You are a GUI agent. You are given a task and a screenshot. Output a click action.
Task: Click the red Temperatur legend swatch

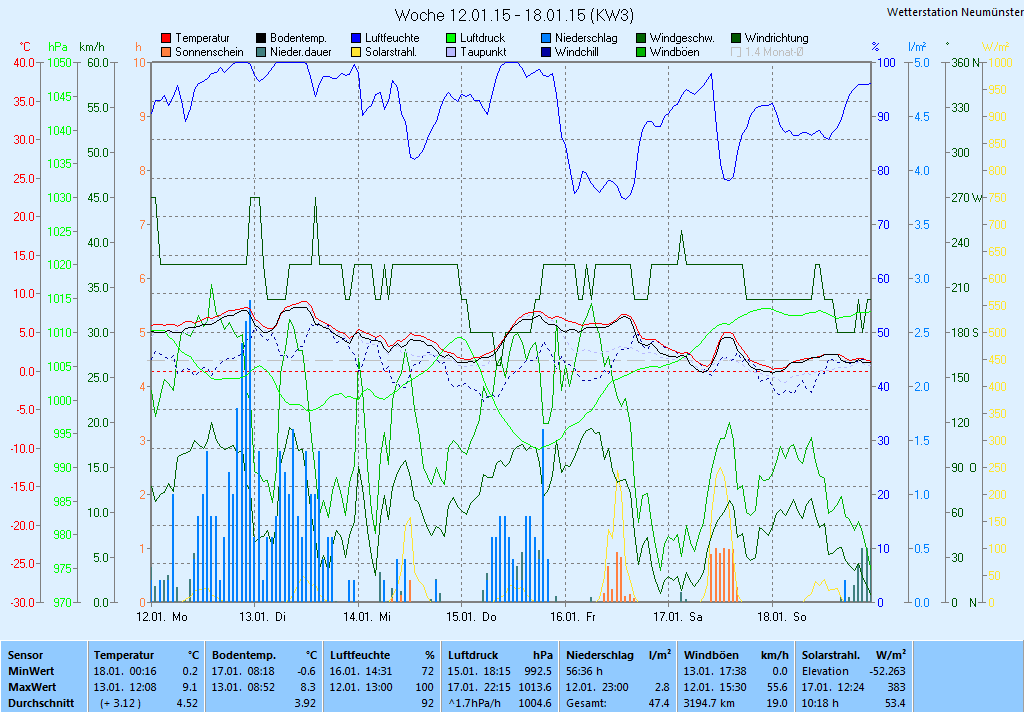point(166,39)
